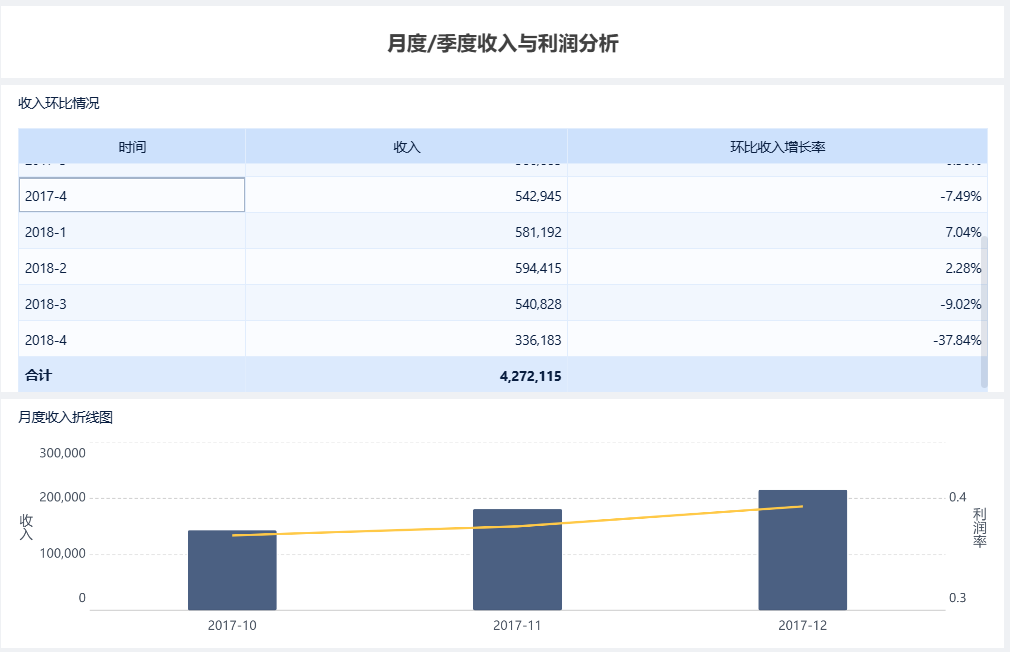Click the 收入 left axis title
The width and height of the screenshot is (1010, 652).
coord(26,527)
